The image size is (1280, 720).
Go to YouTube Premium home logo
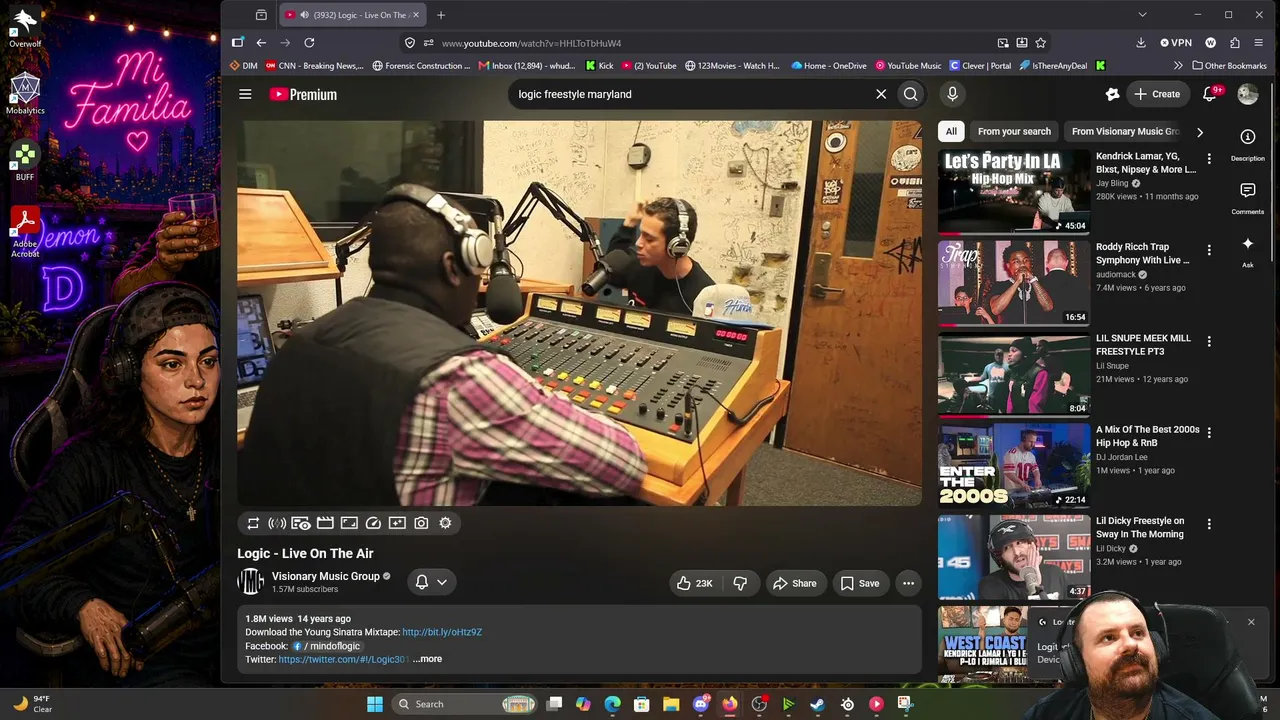303,94
